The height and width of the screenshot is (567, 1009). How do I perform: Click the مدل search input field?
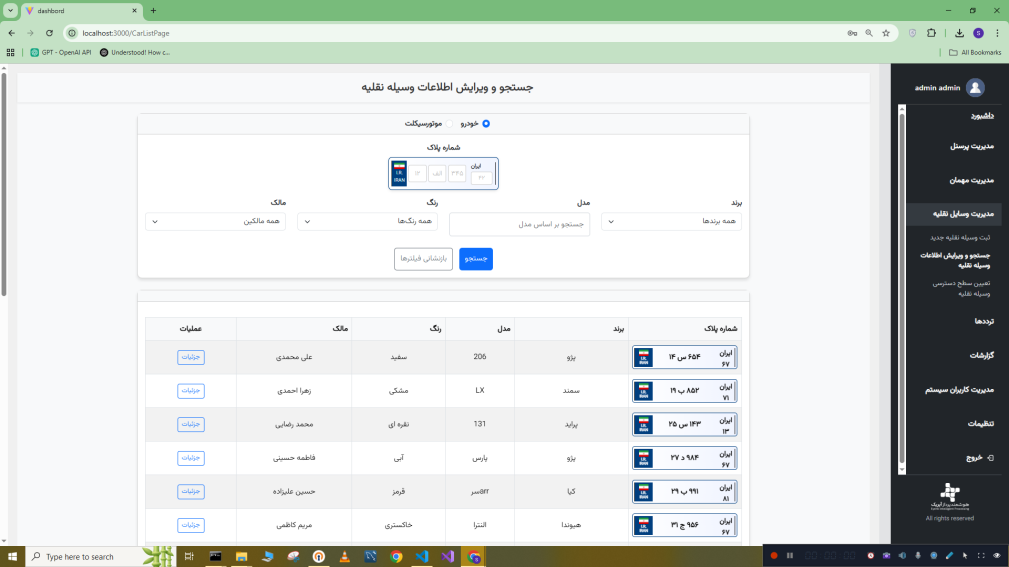coord(519,225)
